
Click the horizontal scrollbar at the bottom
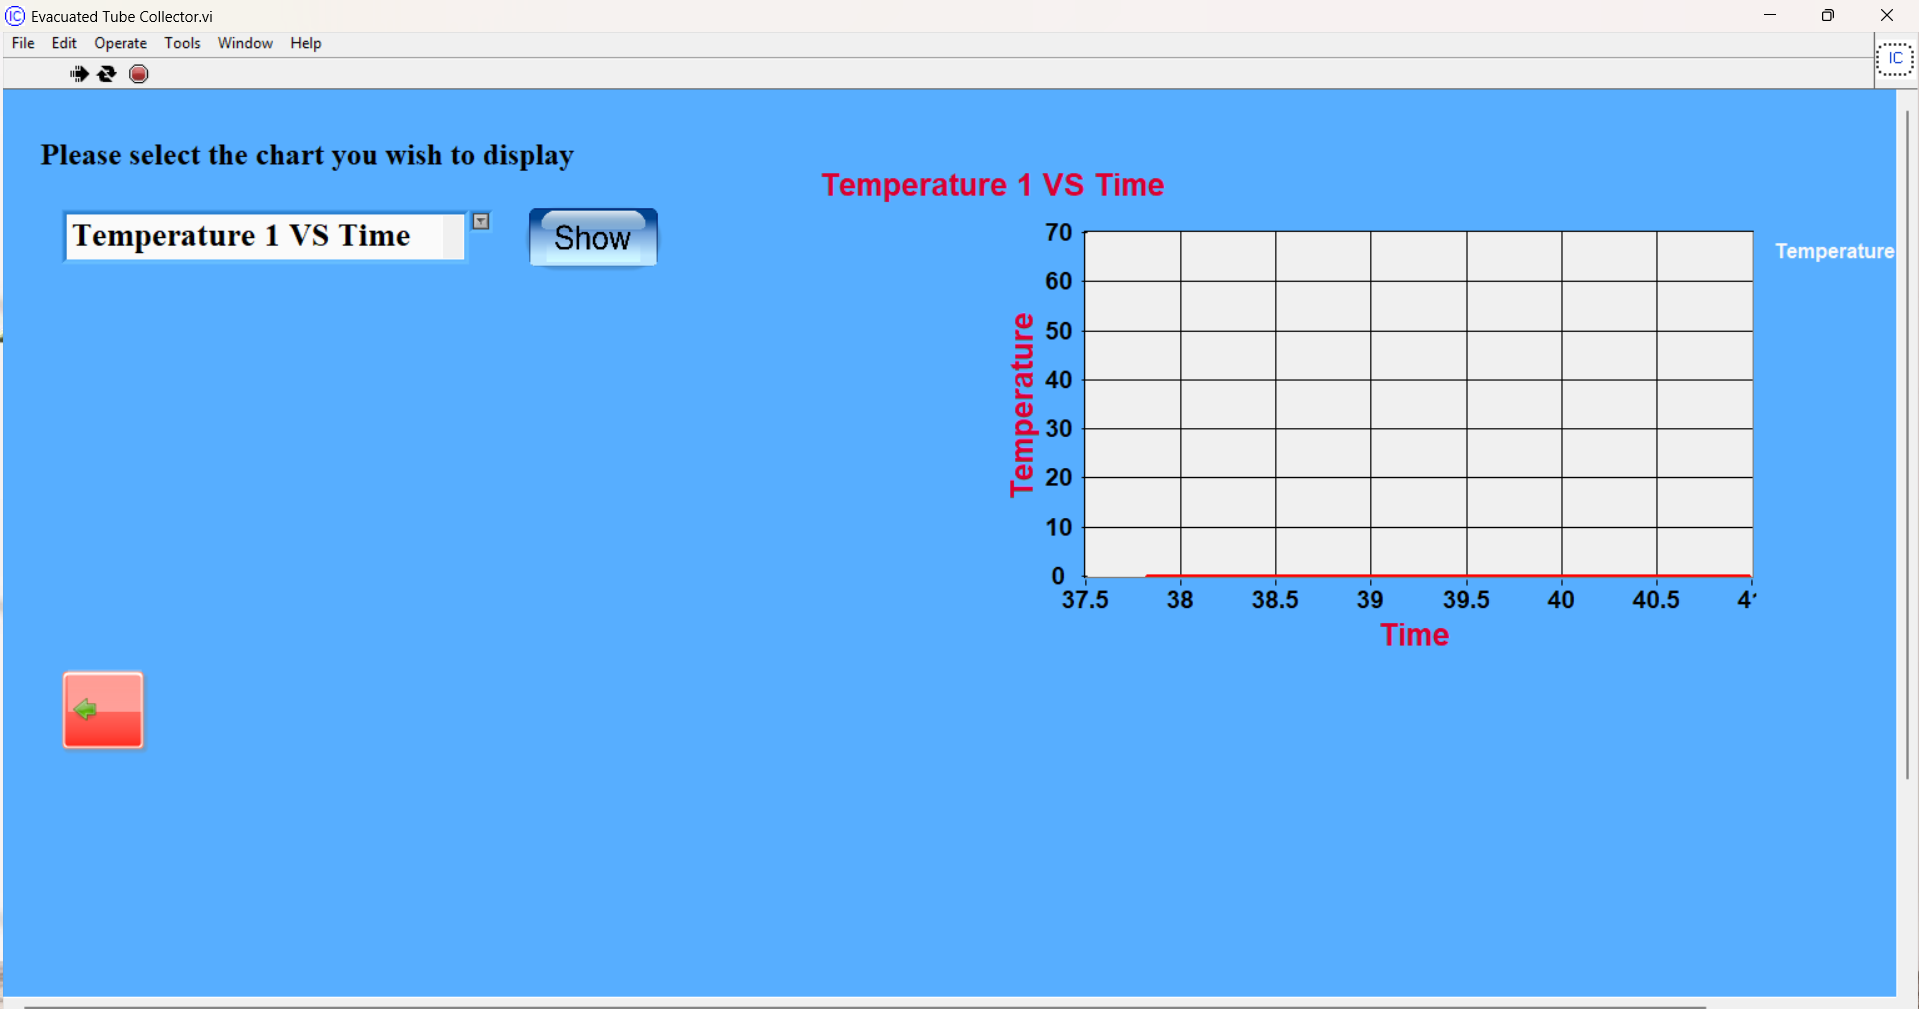pyautogui.click(x=860, y=1005)
